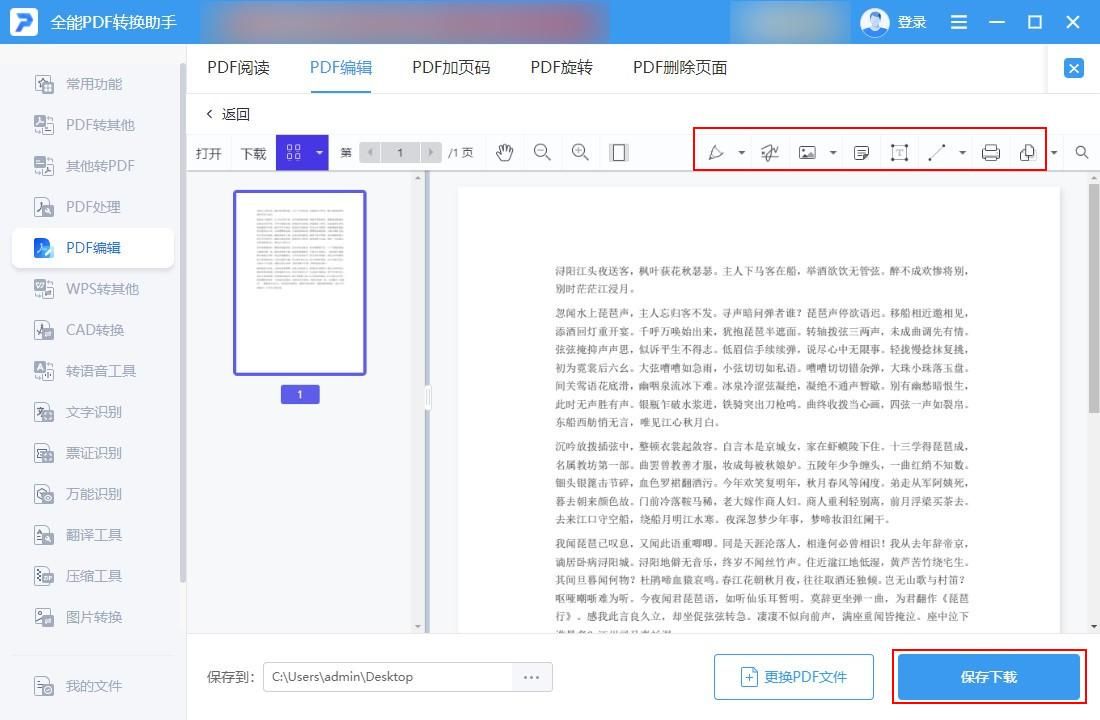Select the signature tool icon

point(770,152)
